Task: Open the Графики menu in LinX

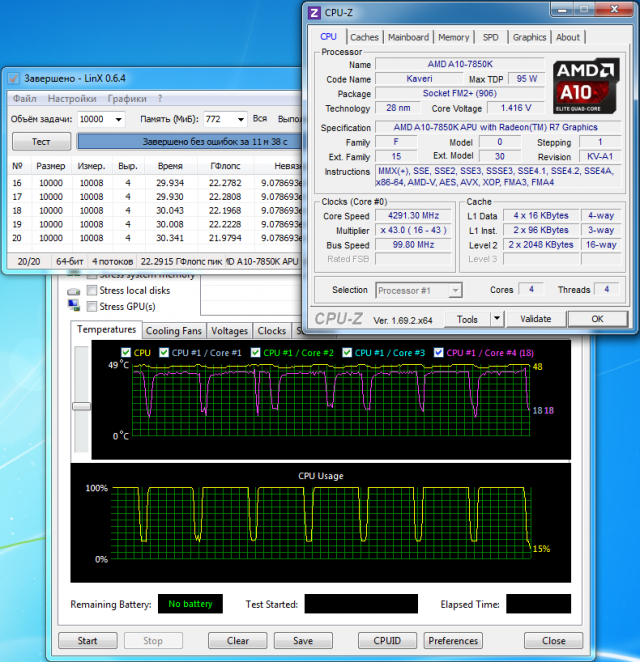Action: point(127,99)
